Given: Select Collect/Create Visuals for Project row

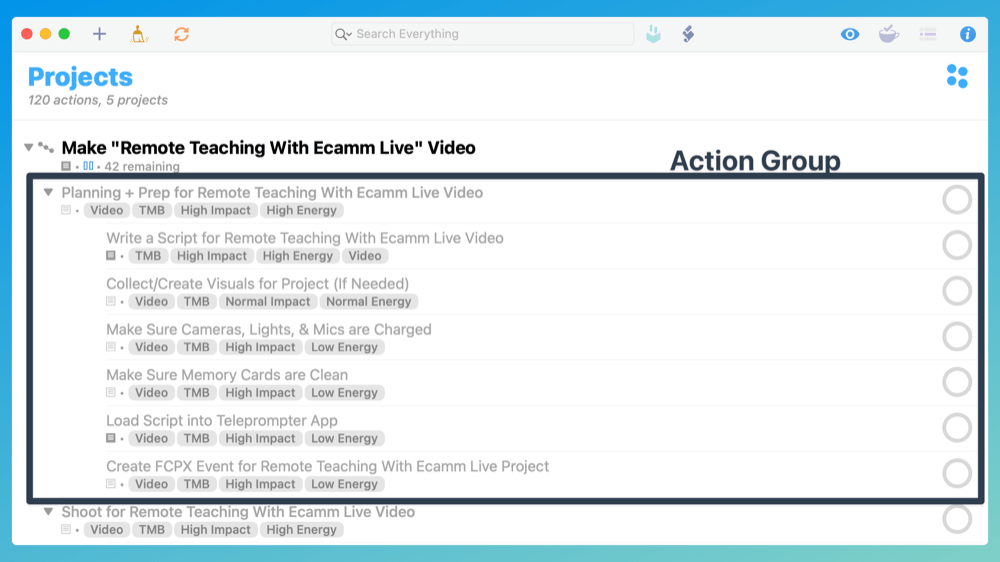Looking at the screenshot, I should point(258,284).
